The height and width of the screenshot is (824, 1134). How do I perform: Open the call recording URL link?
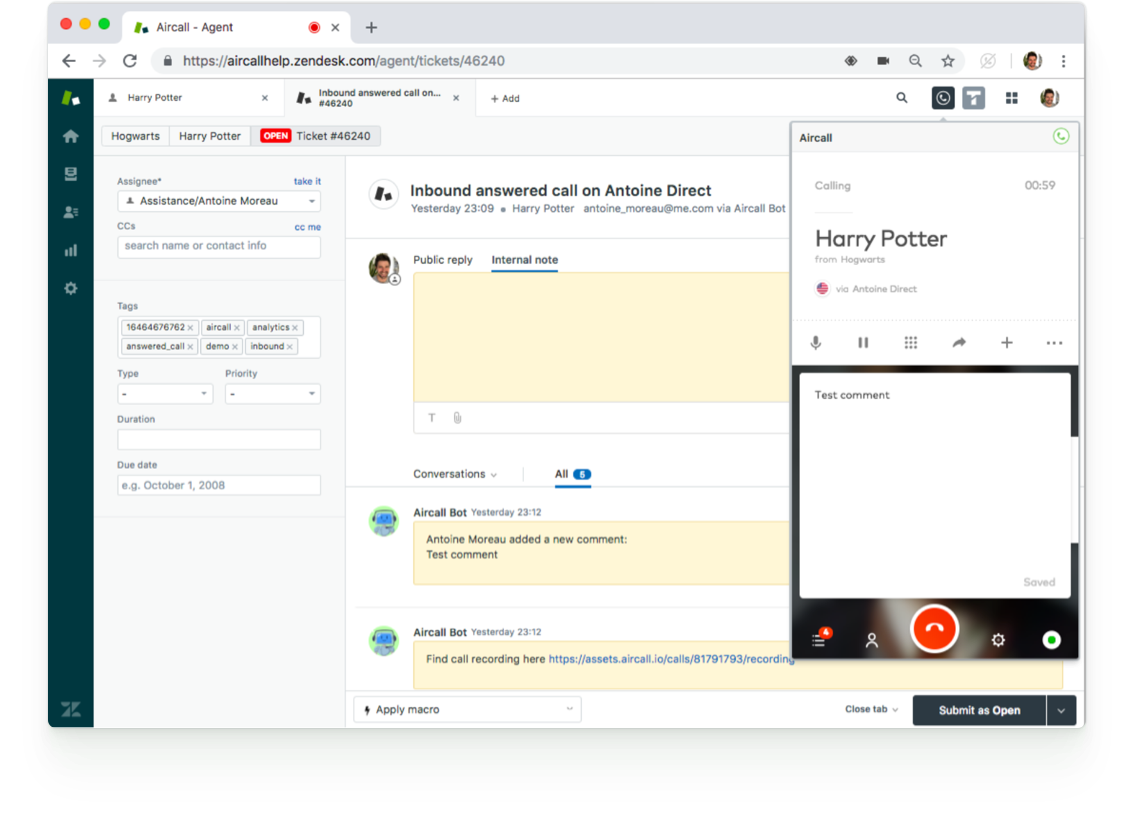pos(671,659)
